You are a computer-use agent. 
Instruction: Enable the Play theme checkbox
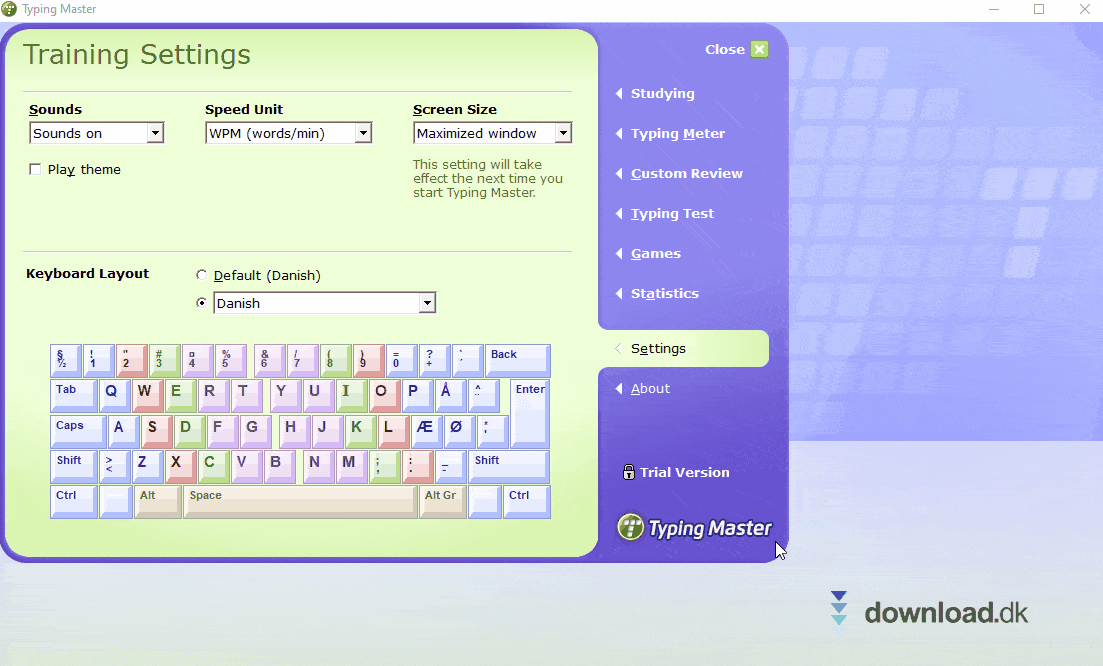tap(35, 169)
